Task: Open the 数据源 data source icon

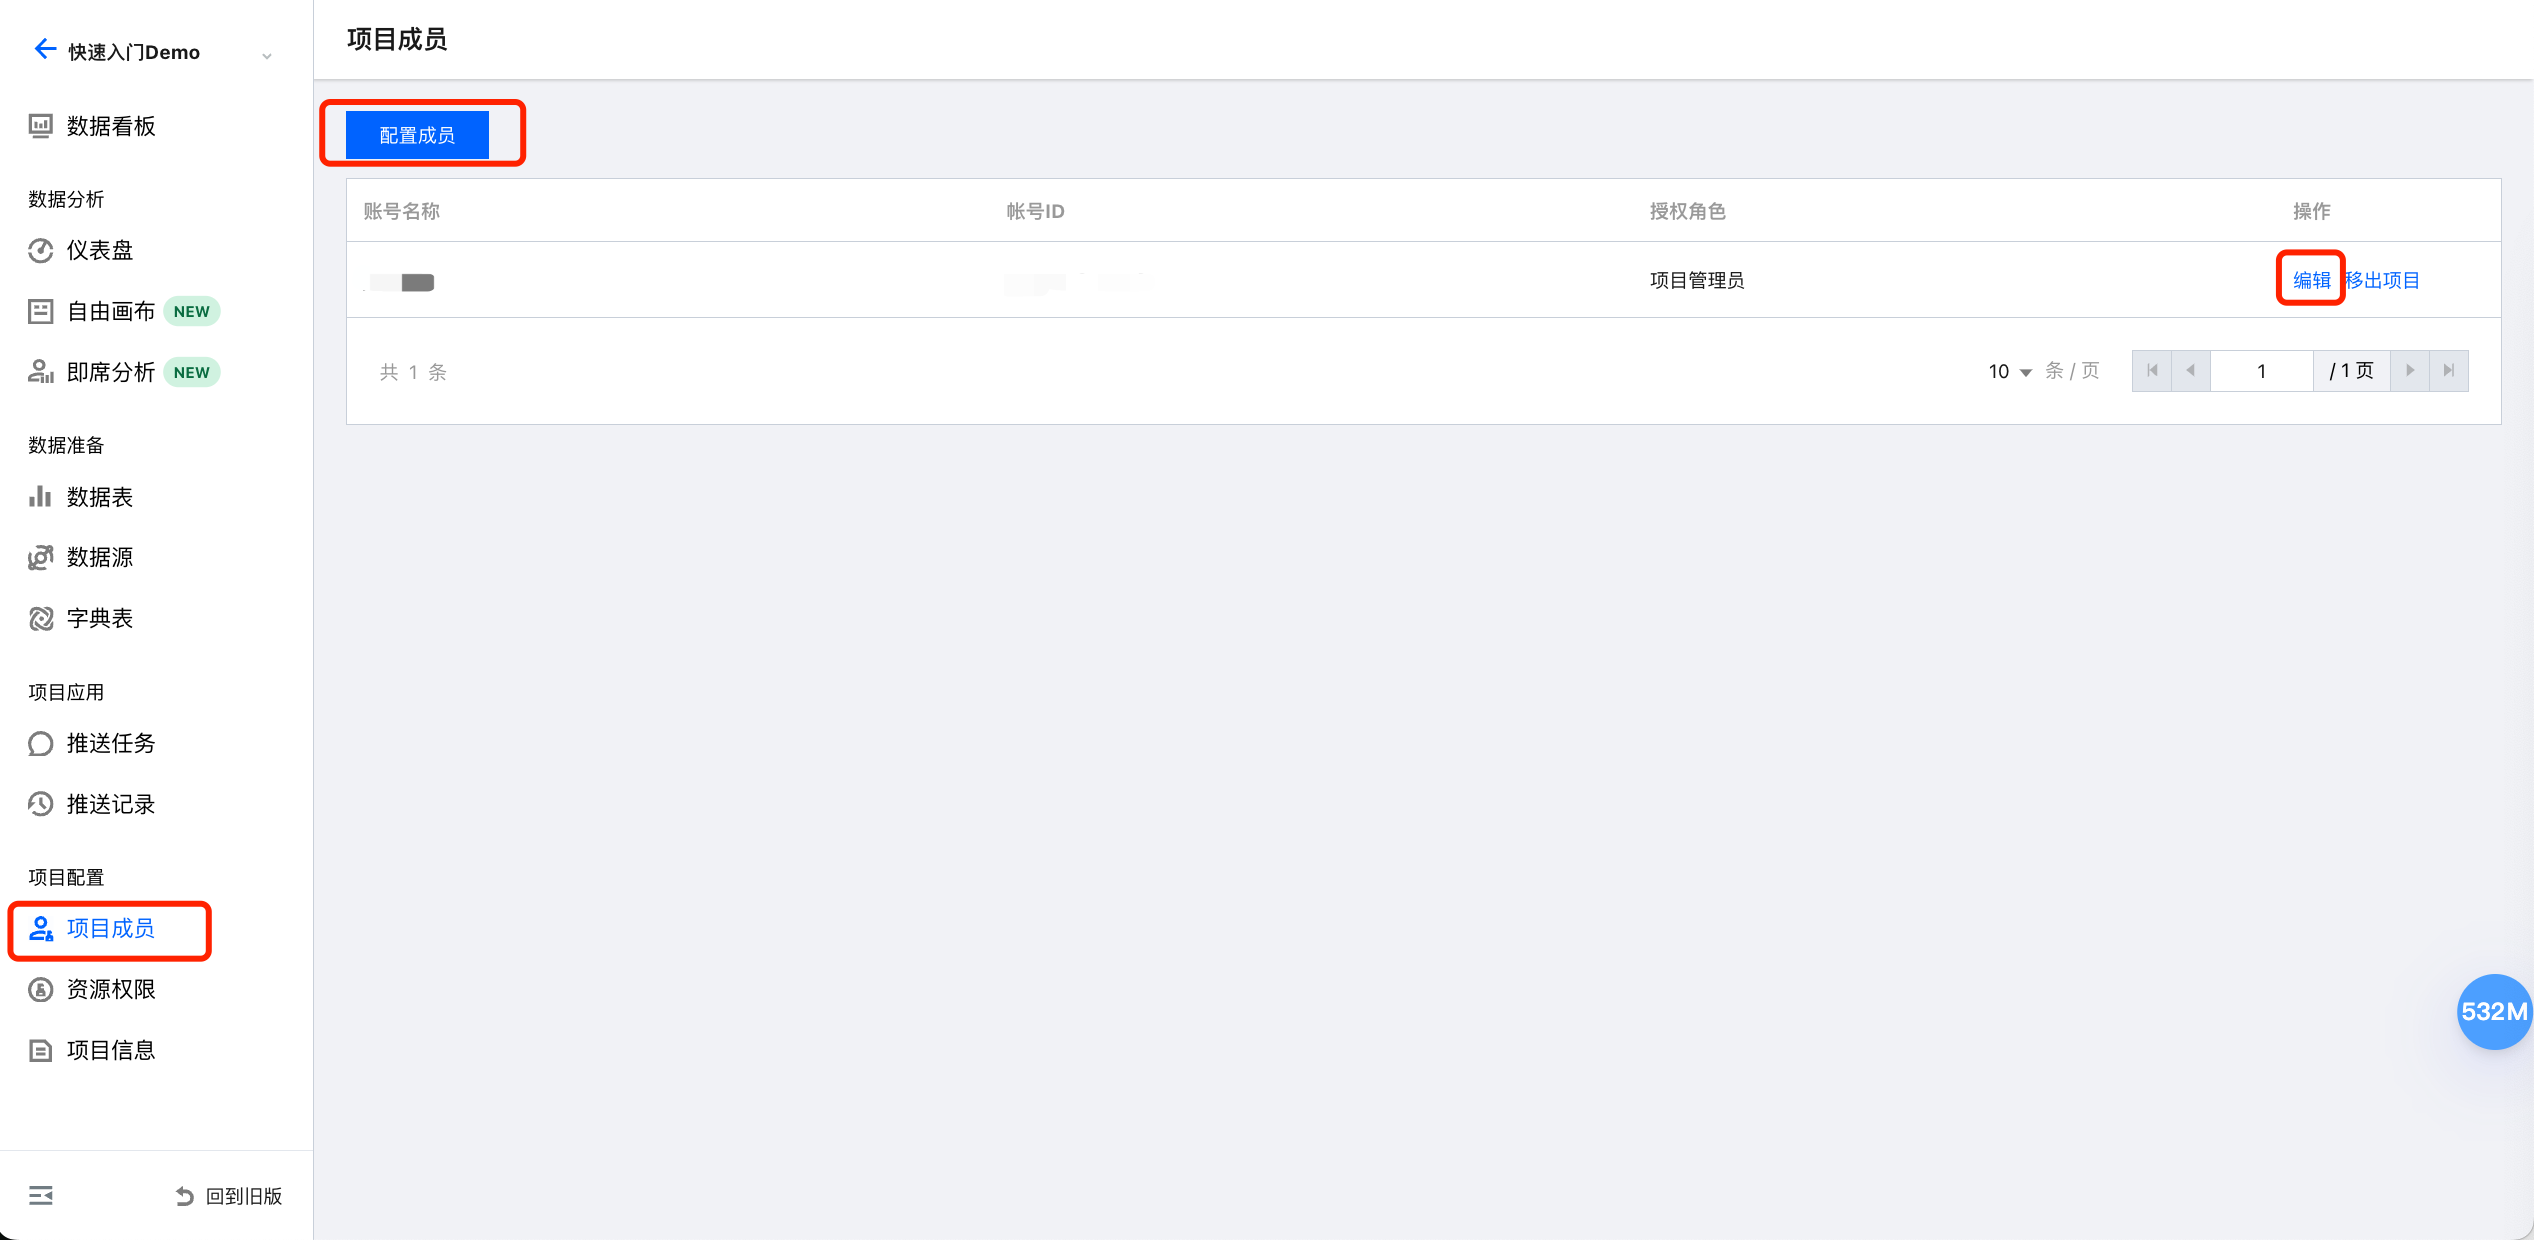Action: pyautogui.click(x=40, y=557)
